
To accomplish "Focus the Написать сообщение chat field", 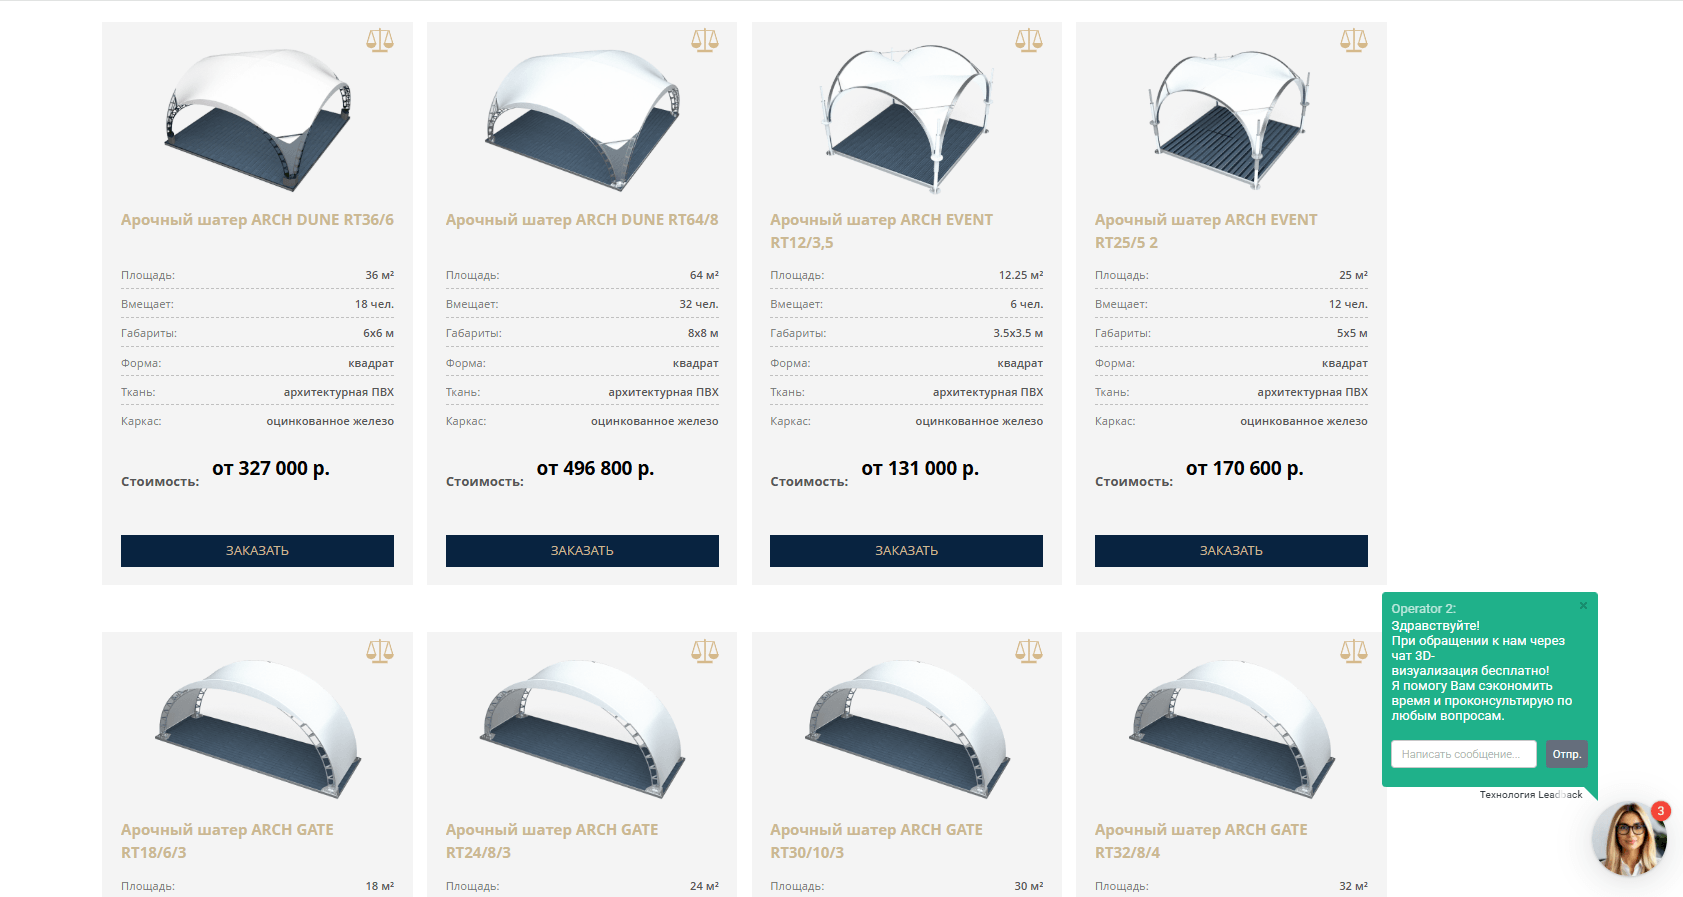I will tap(1463, 754).
